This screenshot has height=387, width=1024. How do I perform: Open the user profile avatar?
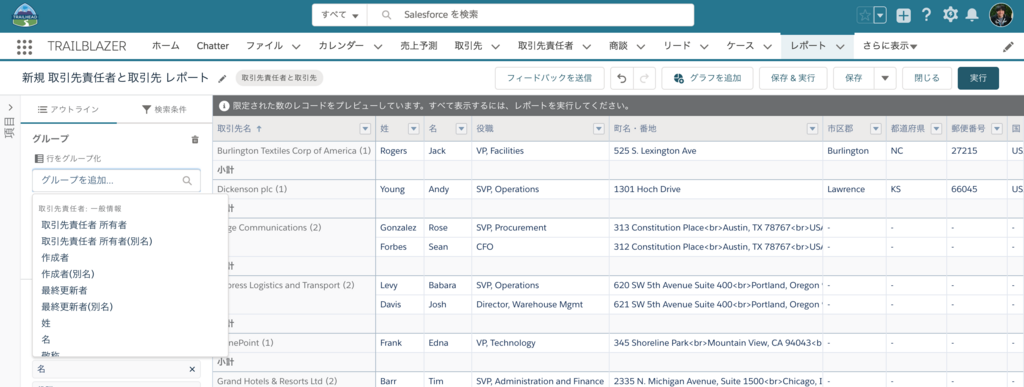point(1000,15)
